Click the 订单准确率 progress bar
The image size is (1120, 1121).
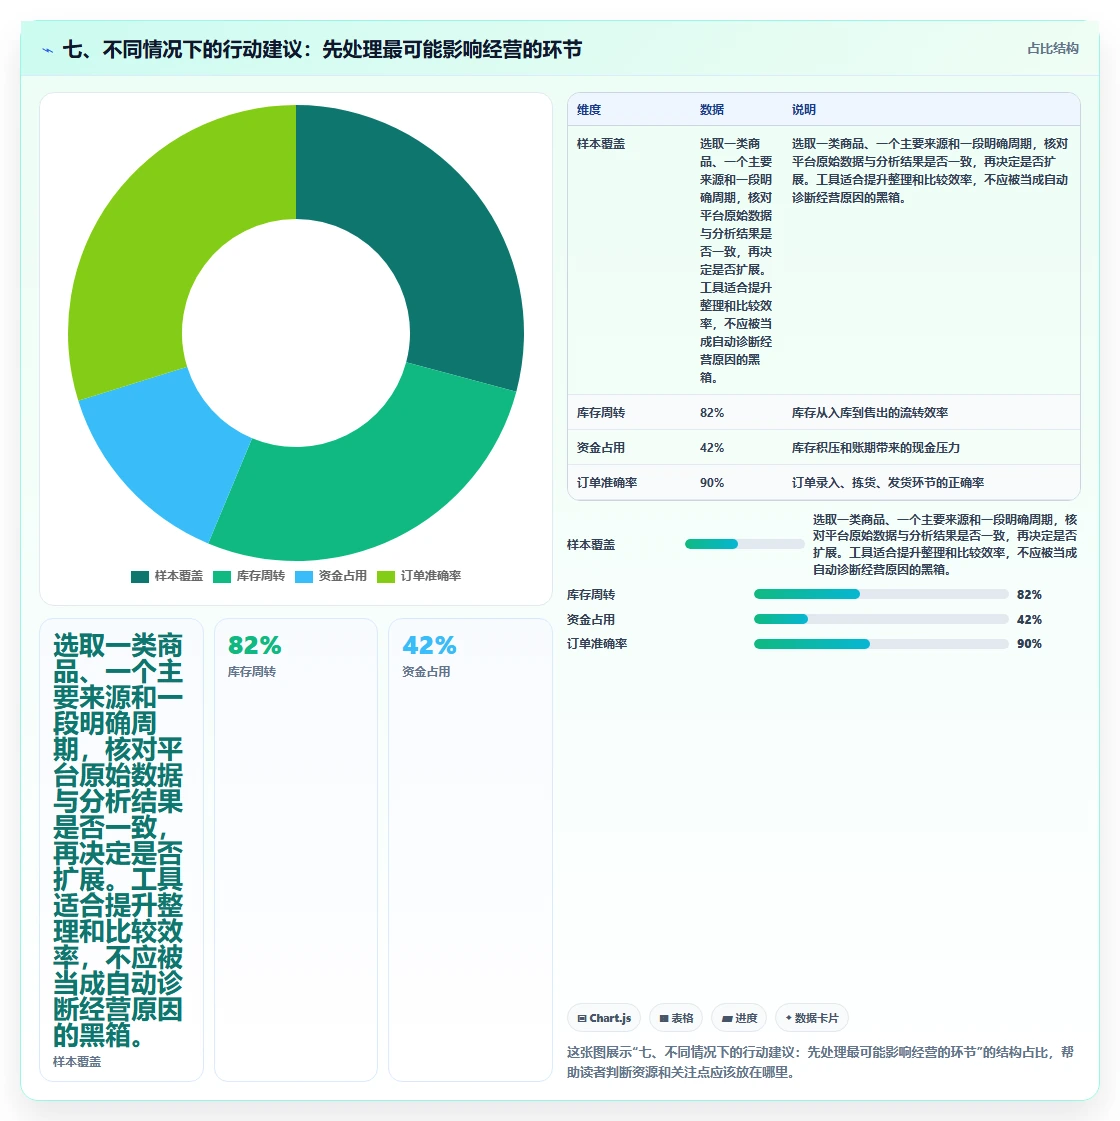(881, 643)
